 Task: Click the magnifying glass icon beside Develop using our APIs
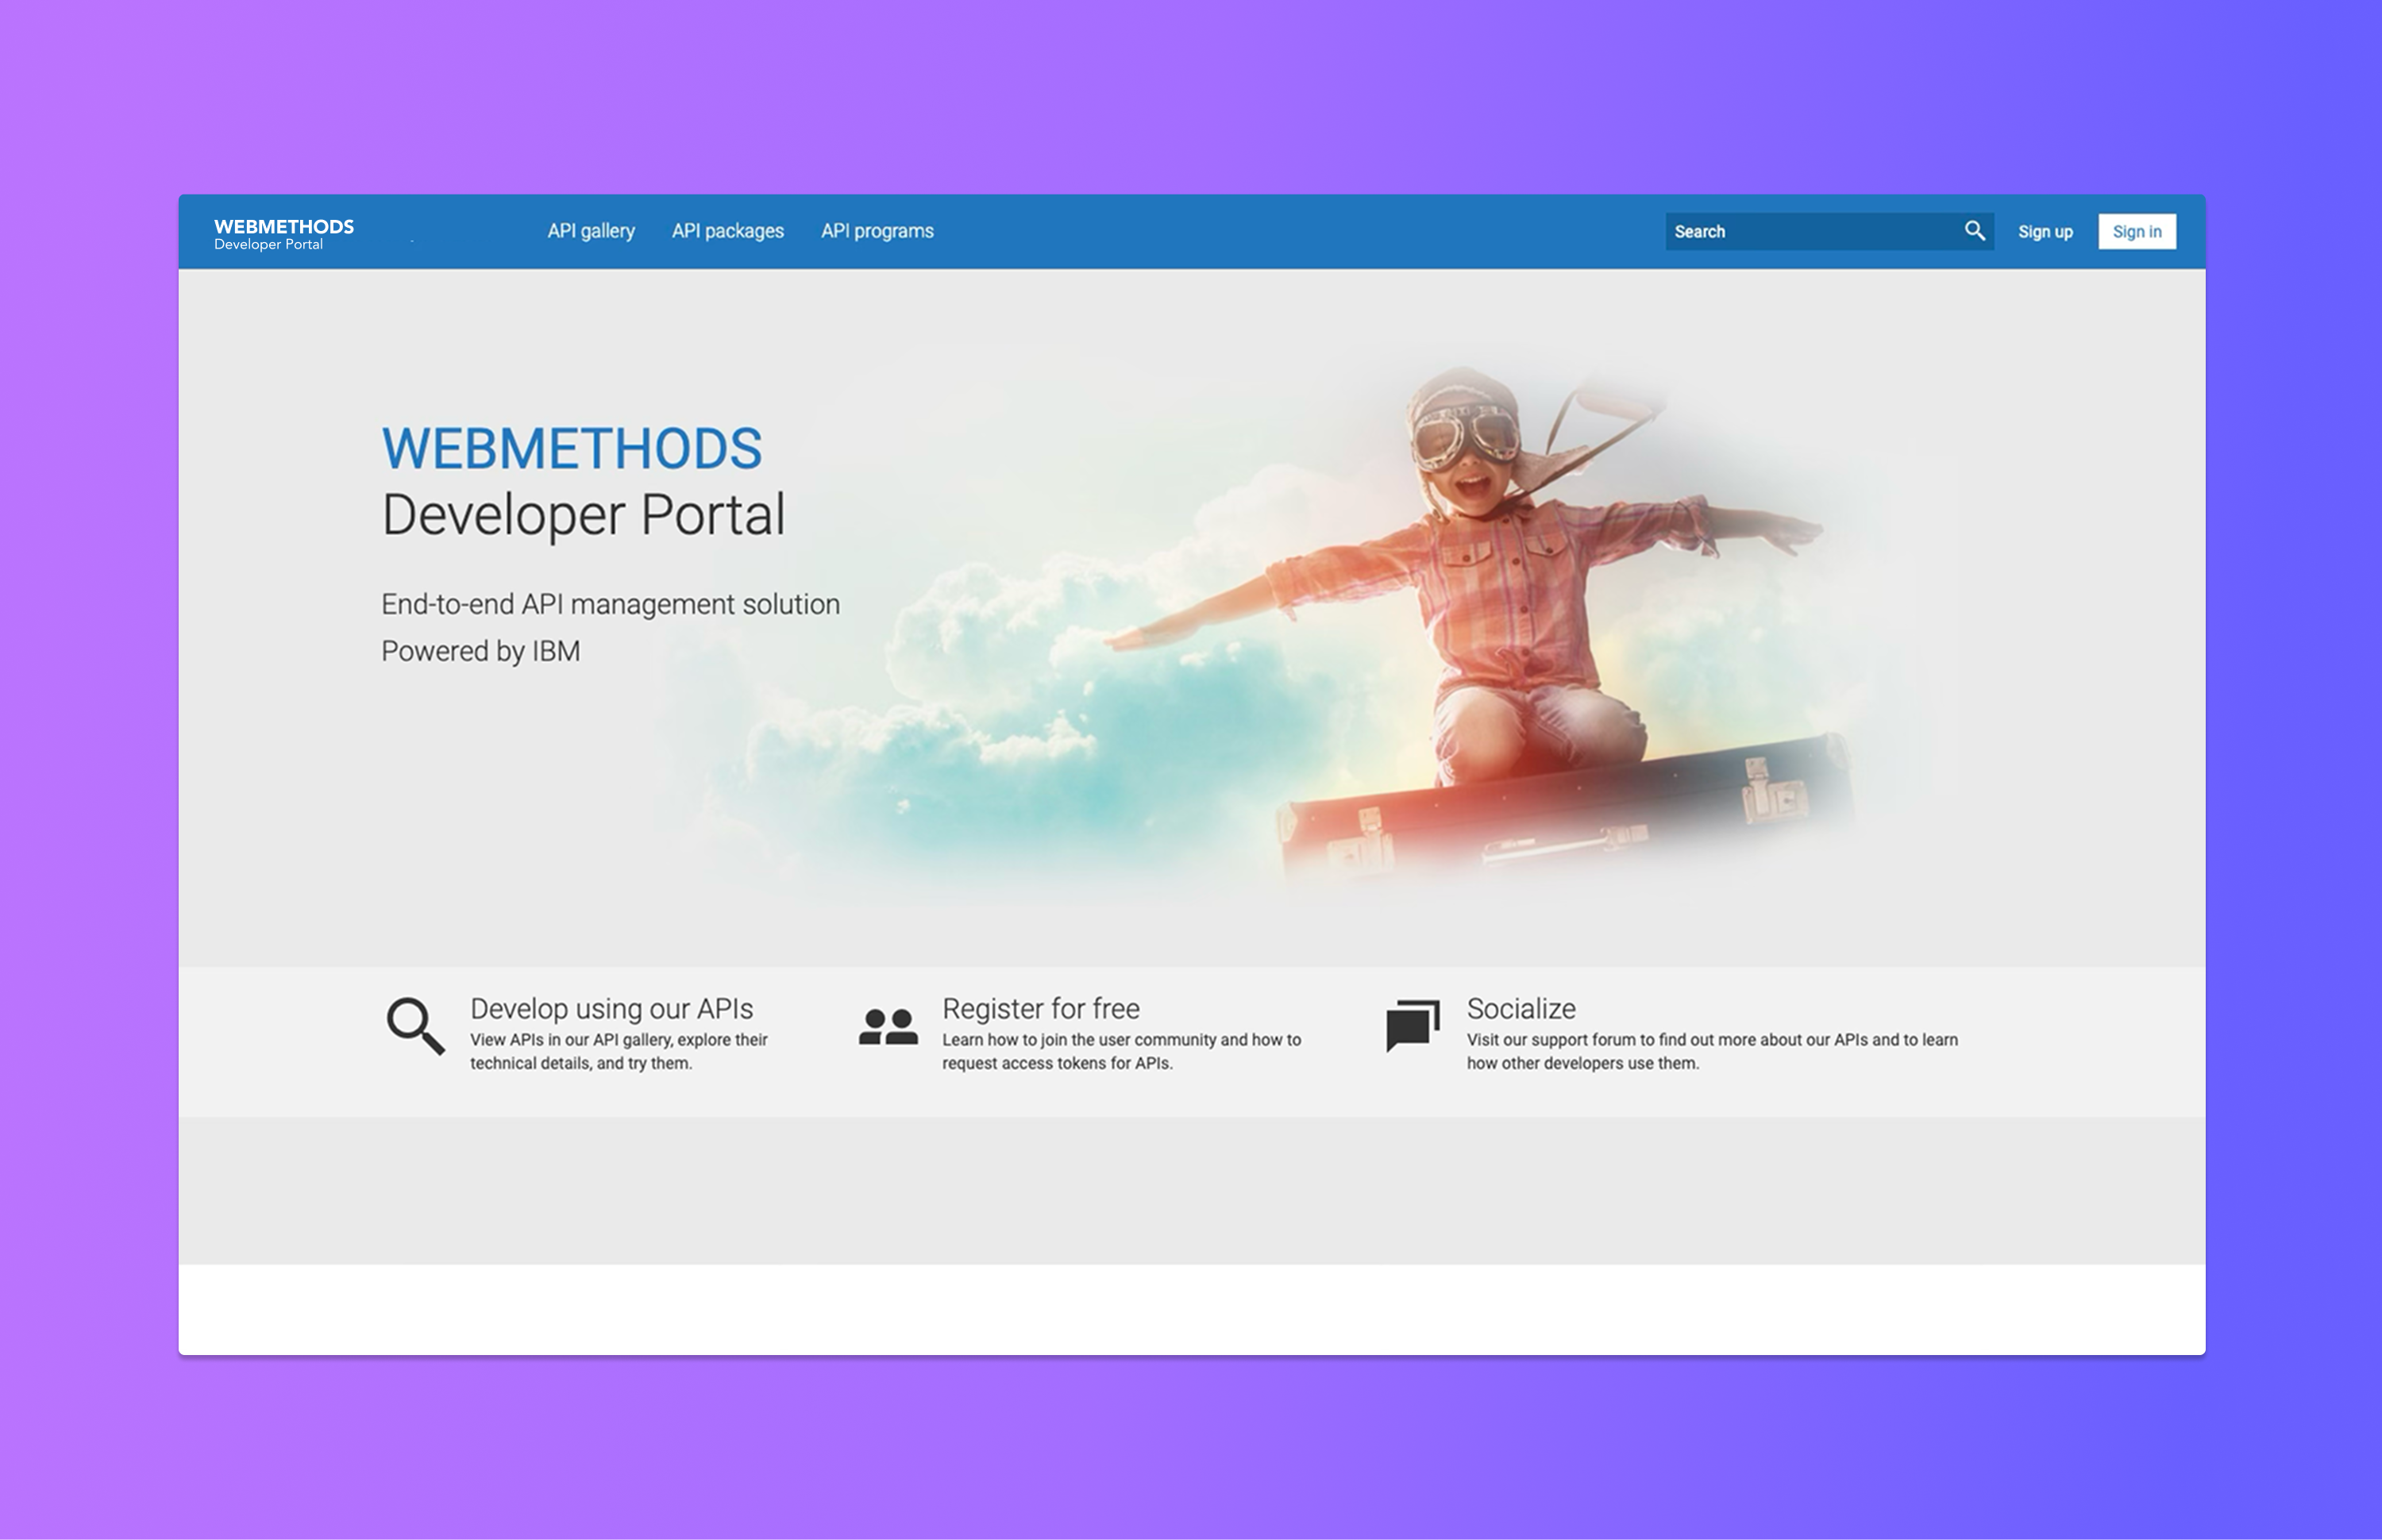[415, 1025]
